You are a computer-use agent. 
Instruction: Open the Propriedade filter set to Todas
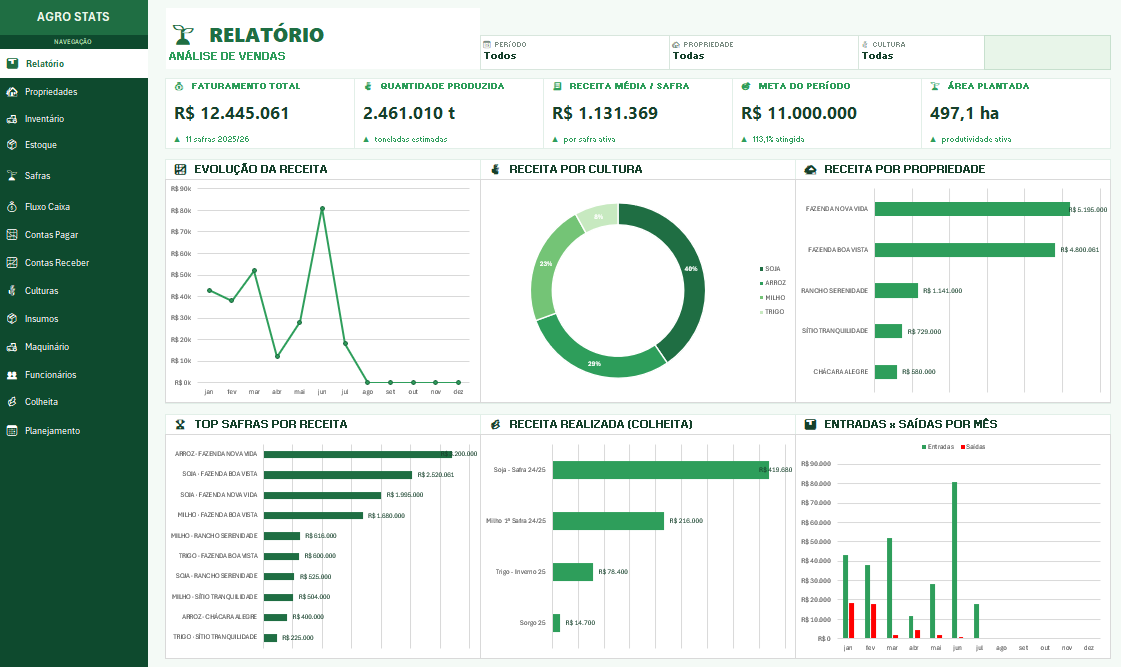[764, 52]
